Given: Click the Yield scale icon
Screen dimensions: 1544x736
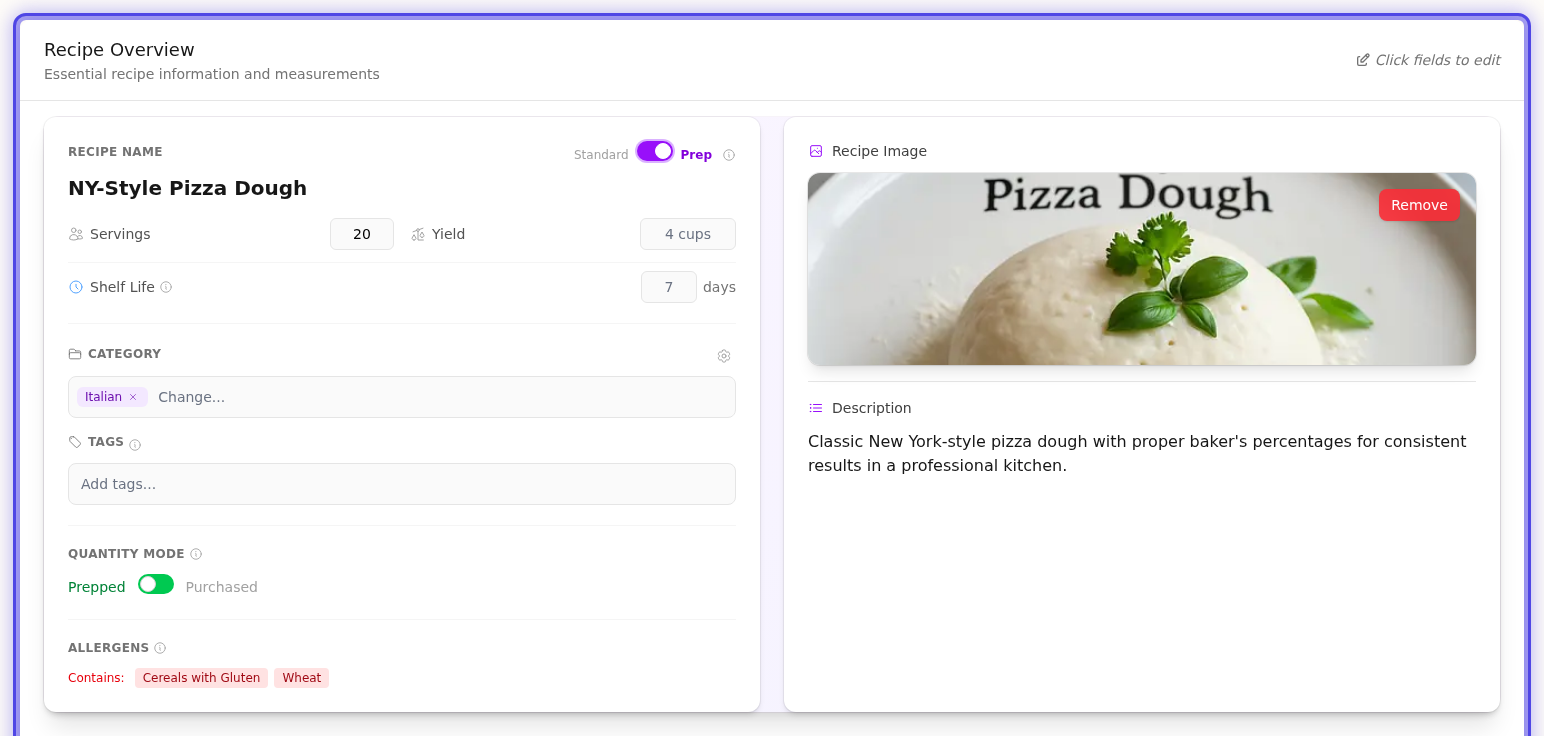Looking at the screenshot, I should (419, 234).
